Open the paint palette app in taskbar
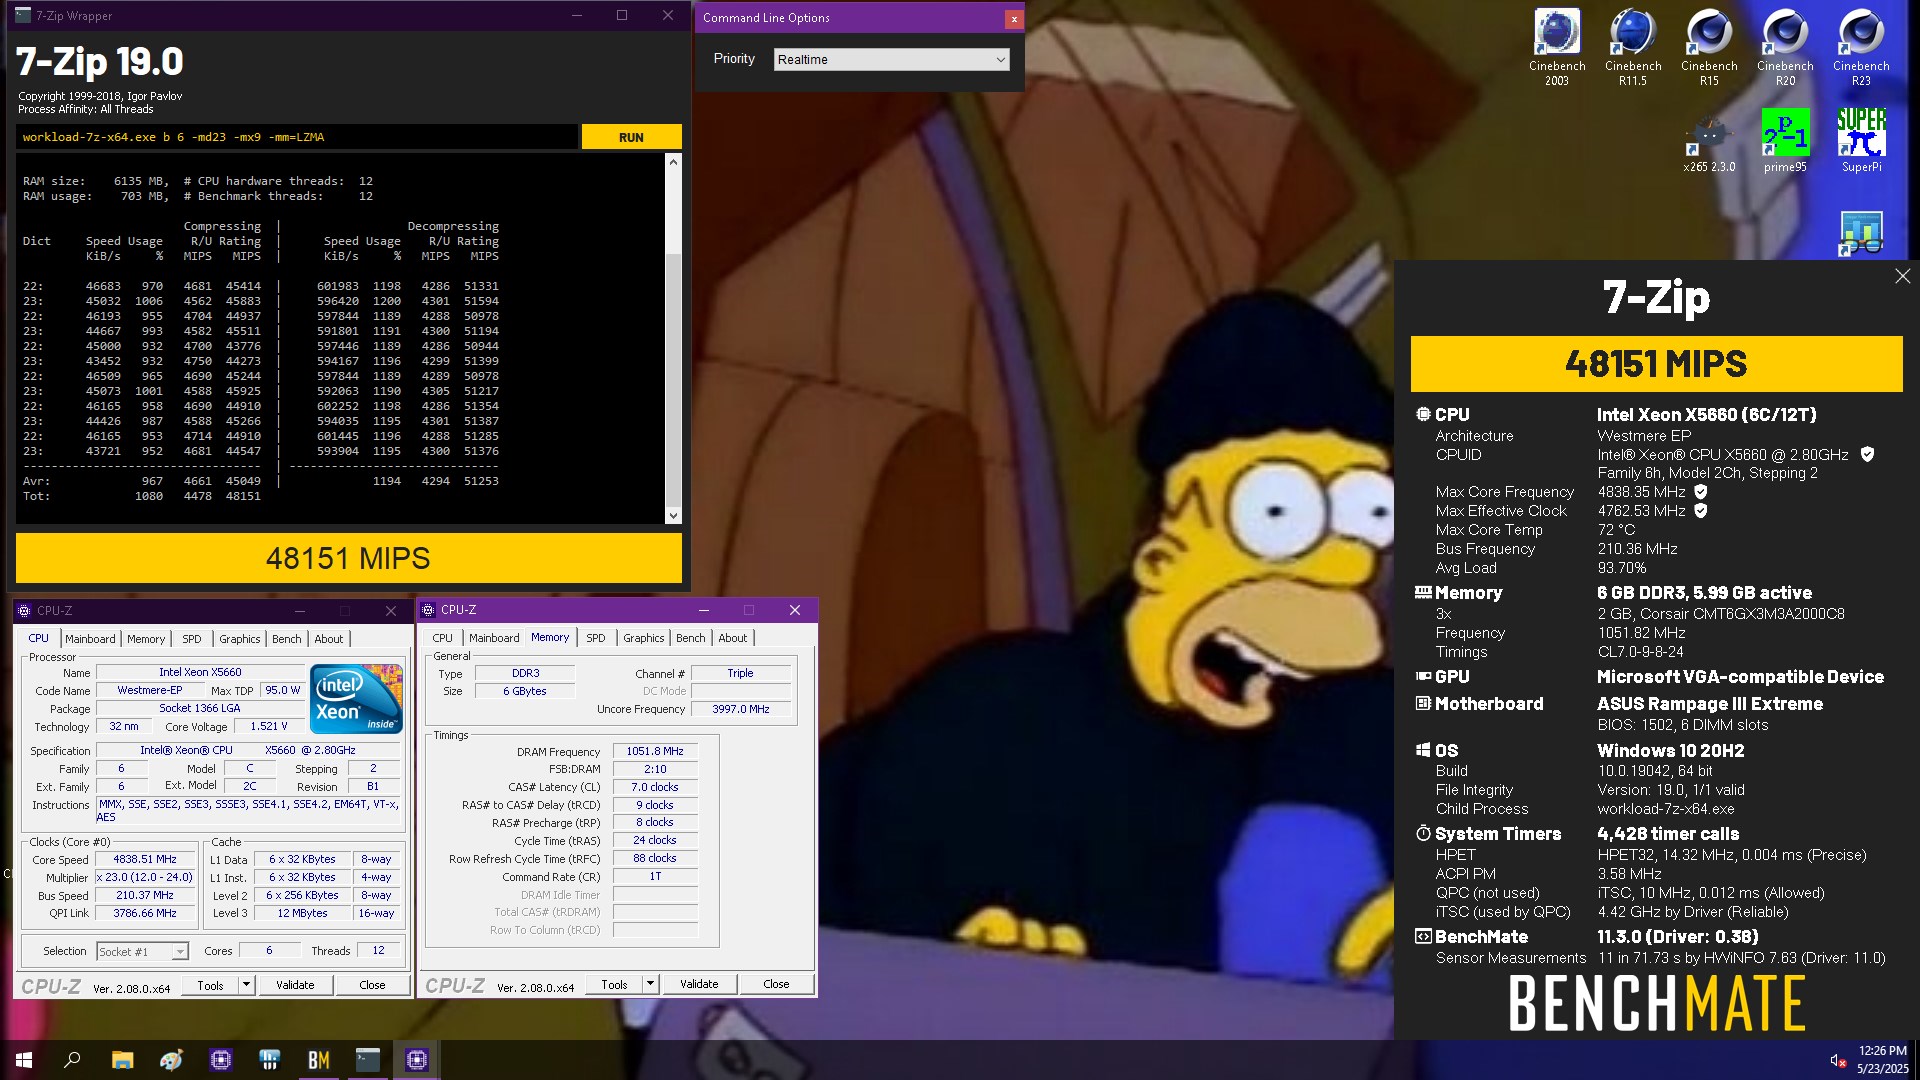The height and width of the screenshot is (1080, 1920). [171, 1060]
